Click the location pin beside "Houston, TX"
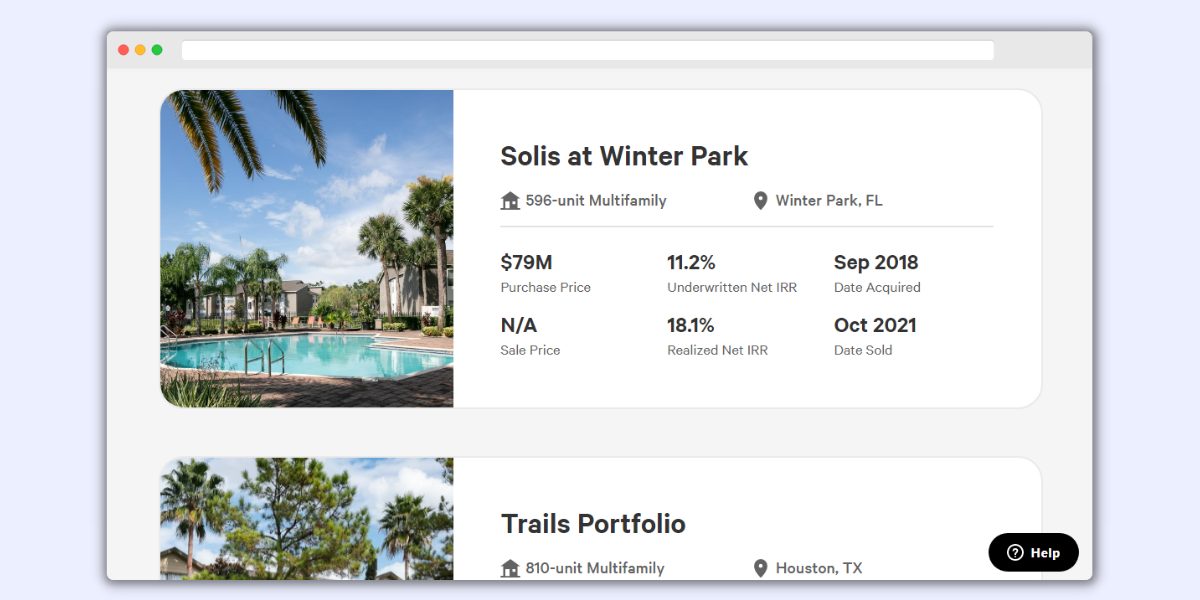 761,568
